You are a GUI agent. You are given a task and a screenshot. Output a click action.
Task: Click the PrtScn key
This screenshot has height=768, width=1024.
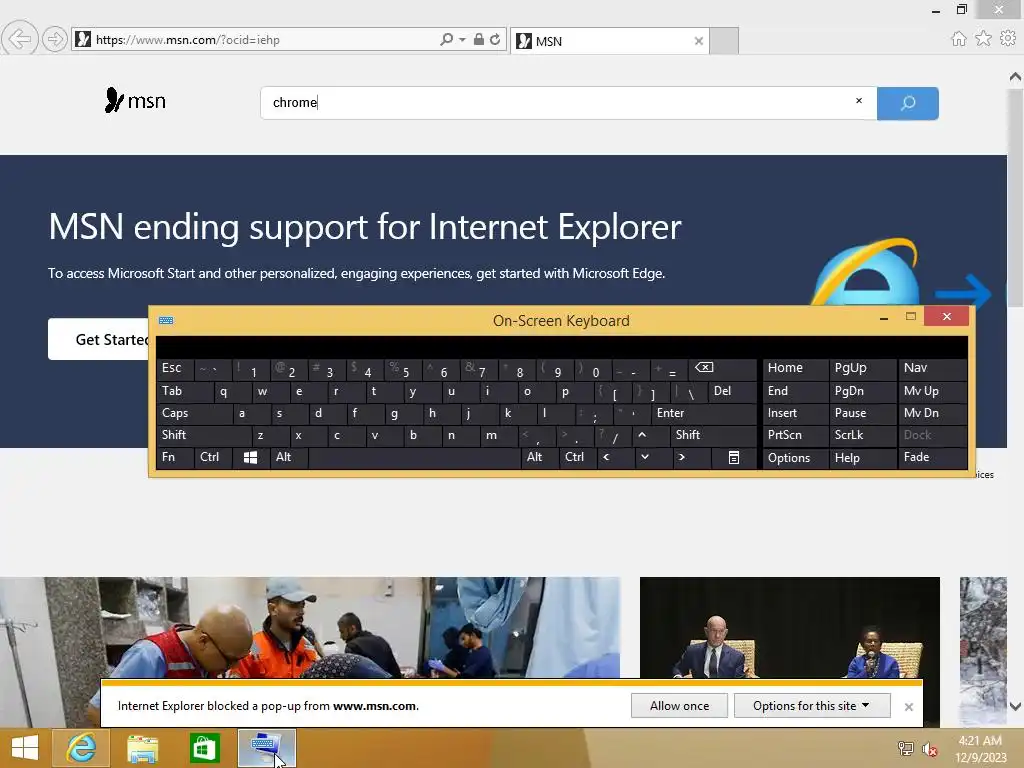pyautogui.click(x=795, y=435)
